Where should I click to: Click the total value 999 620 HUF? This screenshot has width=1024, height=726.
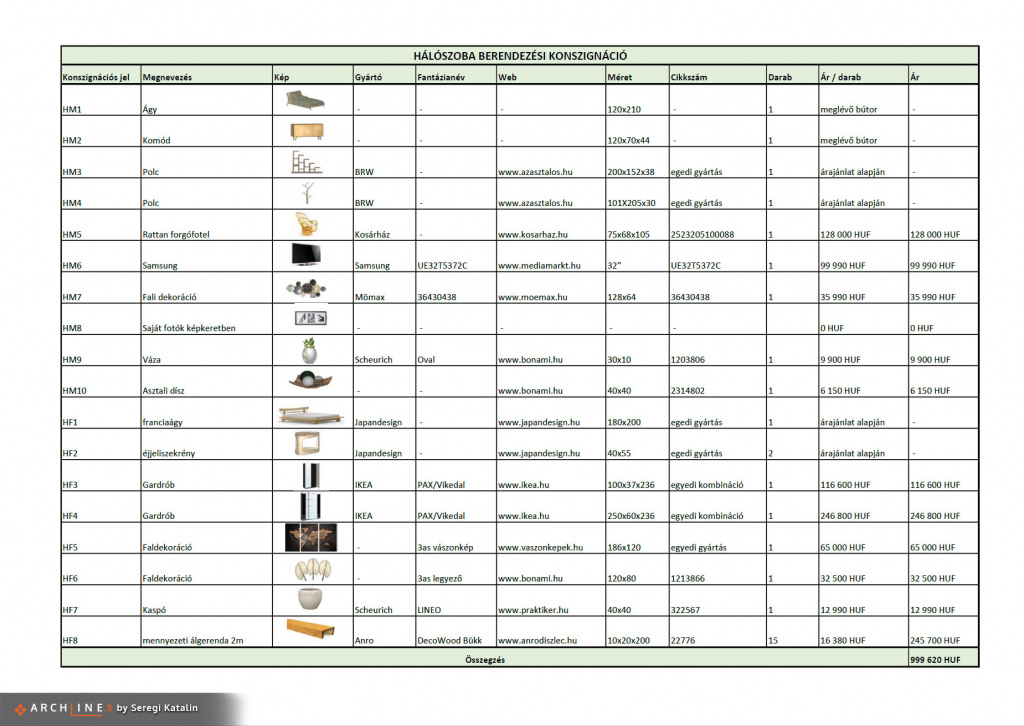tap(935, 659)
